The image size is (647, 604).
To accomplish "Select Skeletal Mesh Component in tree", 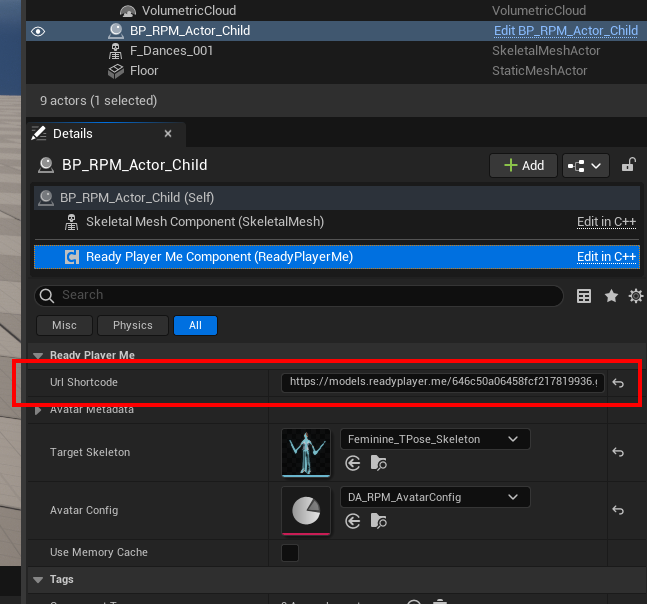I will click(x=204, y=222).
